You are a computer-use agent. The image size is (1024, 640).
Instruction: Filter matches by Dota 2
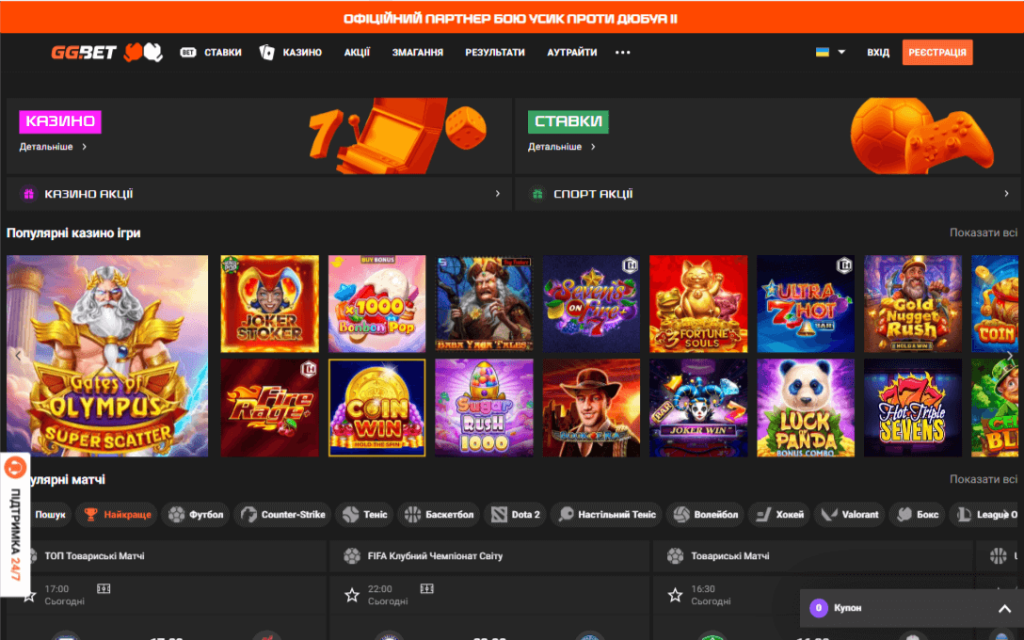pyautogui.click(x=515, y=515)
